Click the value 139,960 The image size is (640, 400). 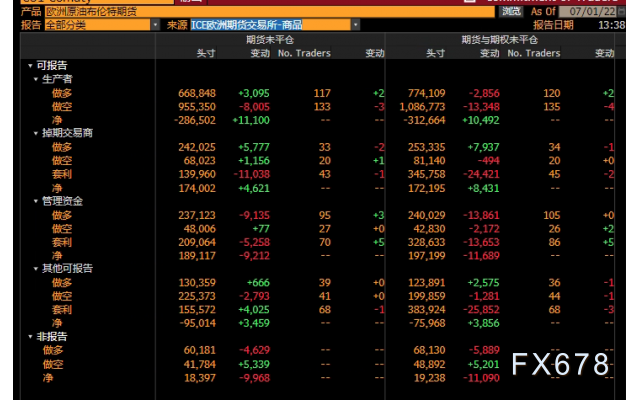click(x=197, y=174)
